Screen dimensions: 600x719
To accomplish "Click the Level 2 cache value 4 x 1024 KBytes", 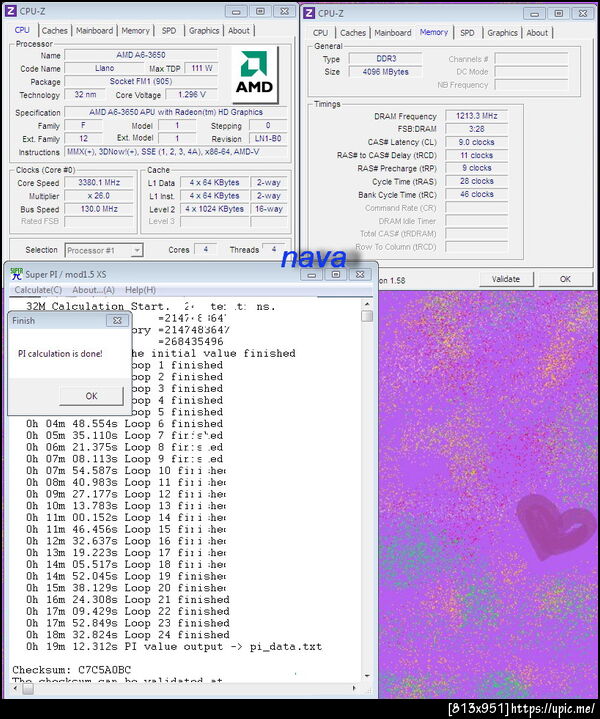I will point(214,209).
